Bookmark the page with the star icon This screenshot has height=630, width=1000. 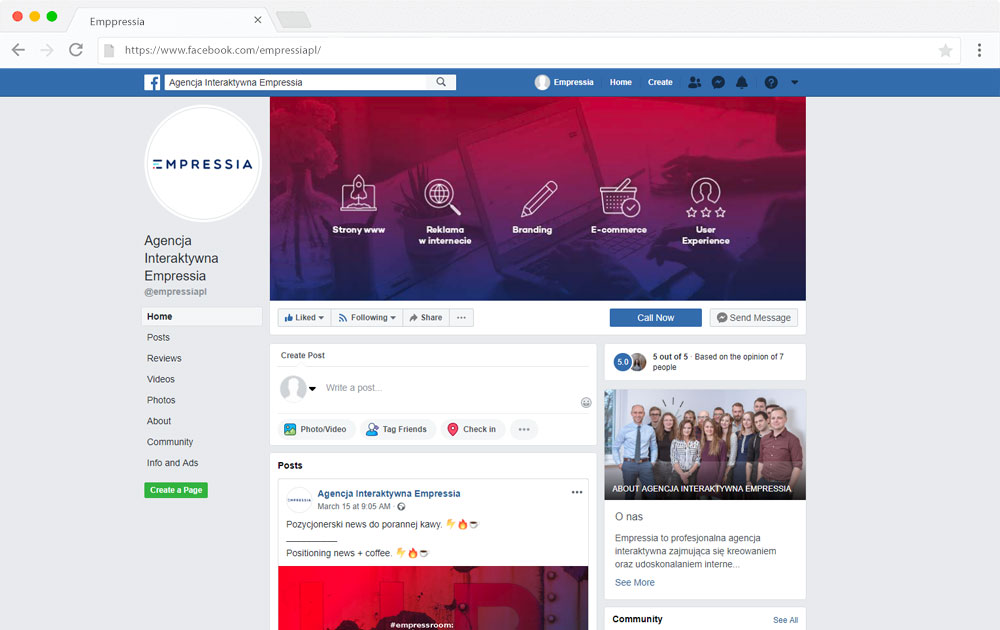click(945, 50)
